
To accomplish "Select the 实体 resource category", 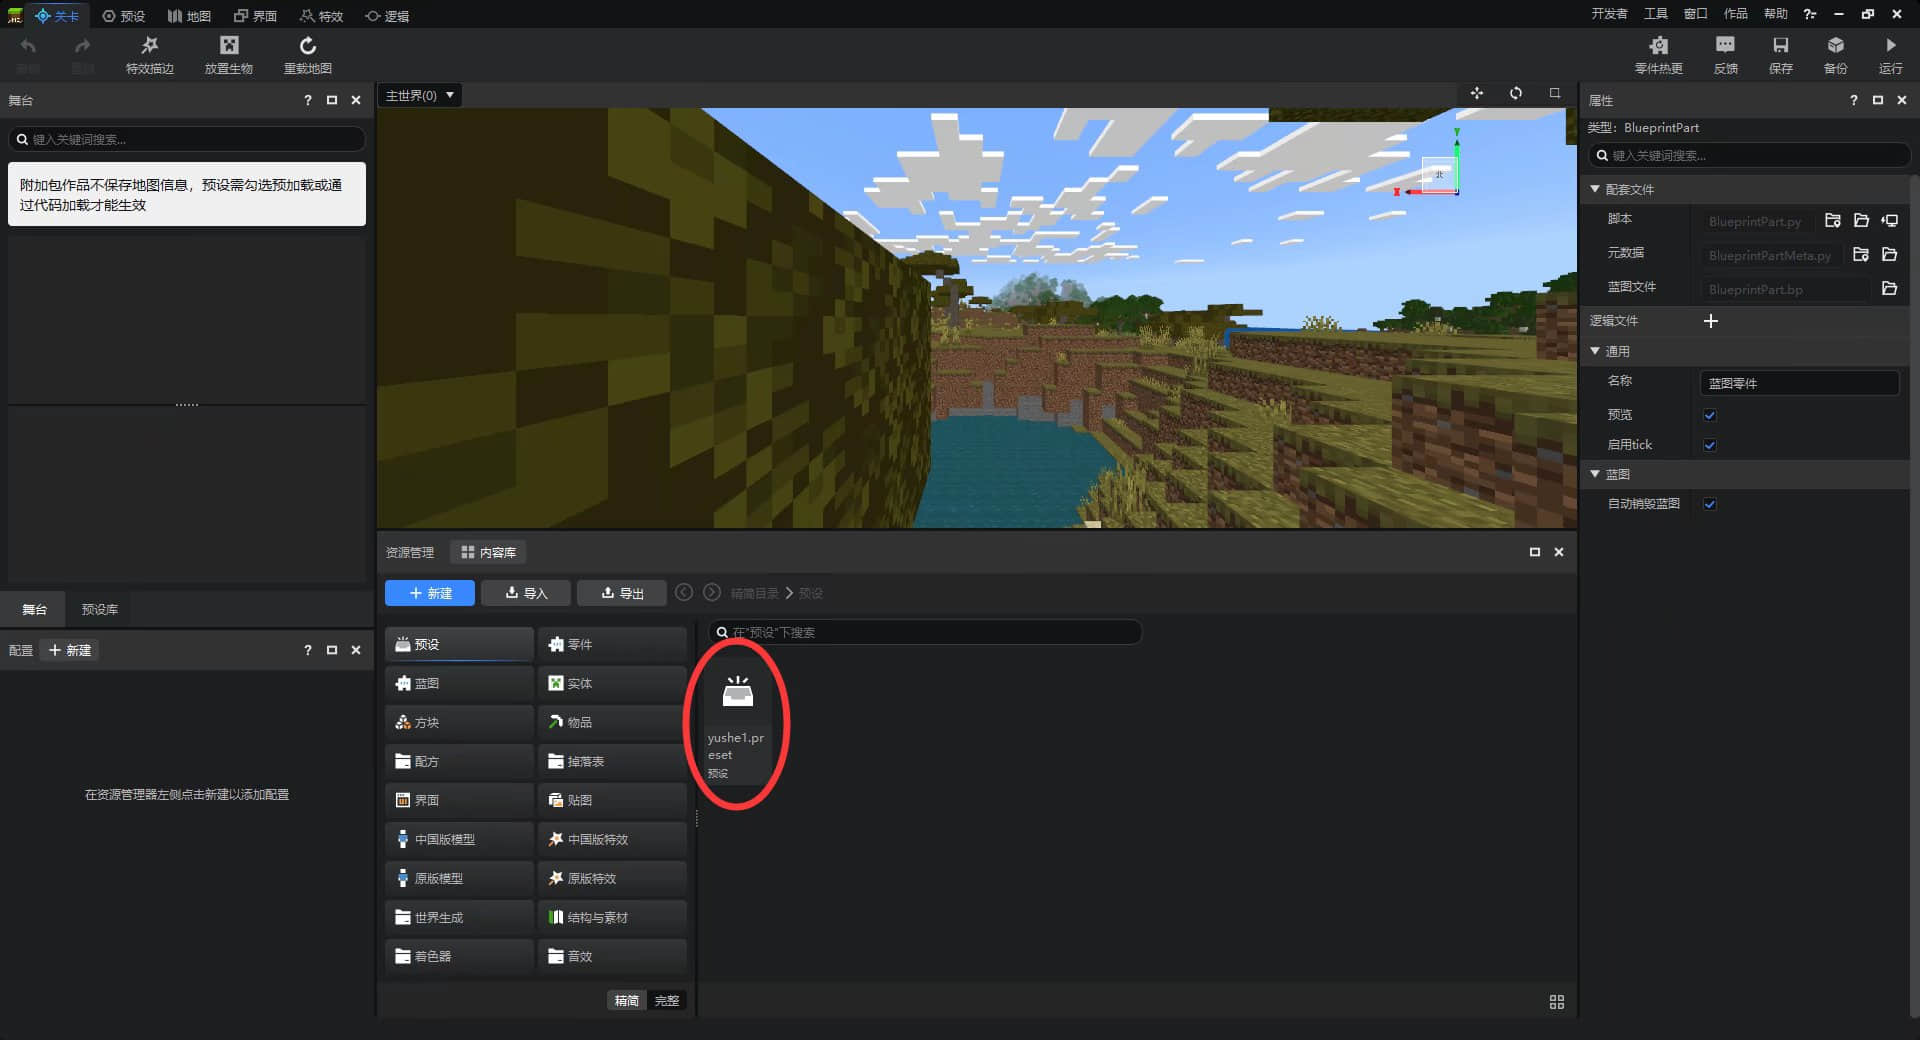I will pos(612,683).
